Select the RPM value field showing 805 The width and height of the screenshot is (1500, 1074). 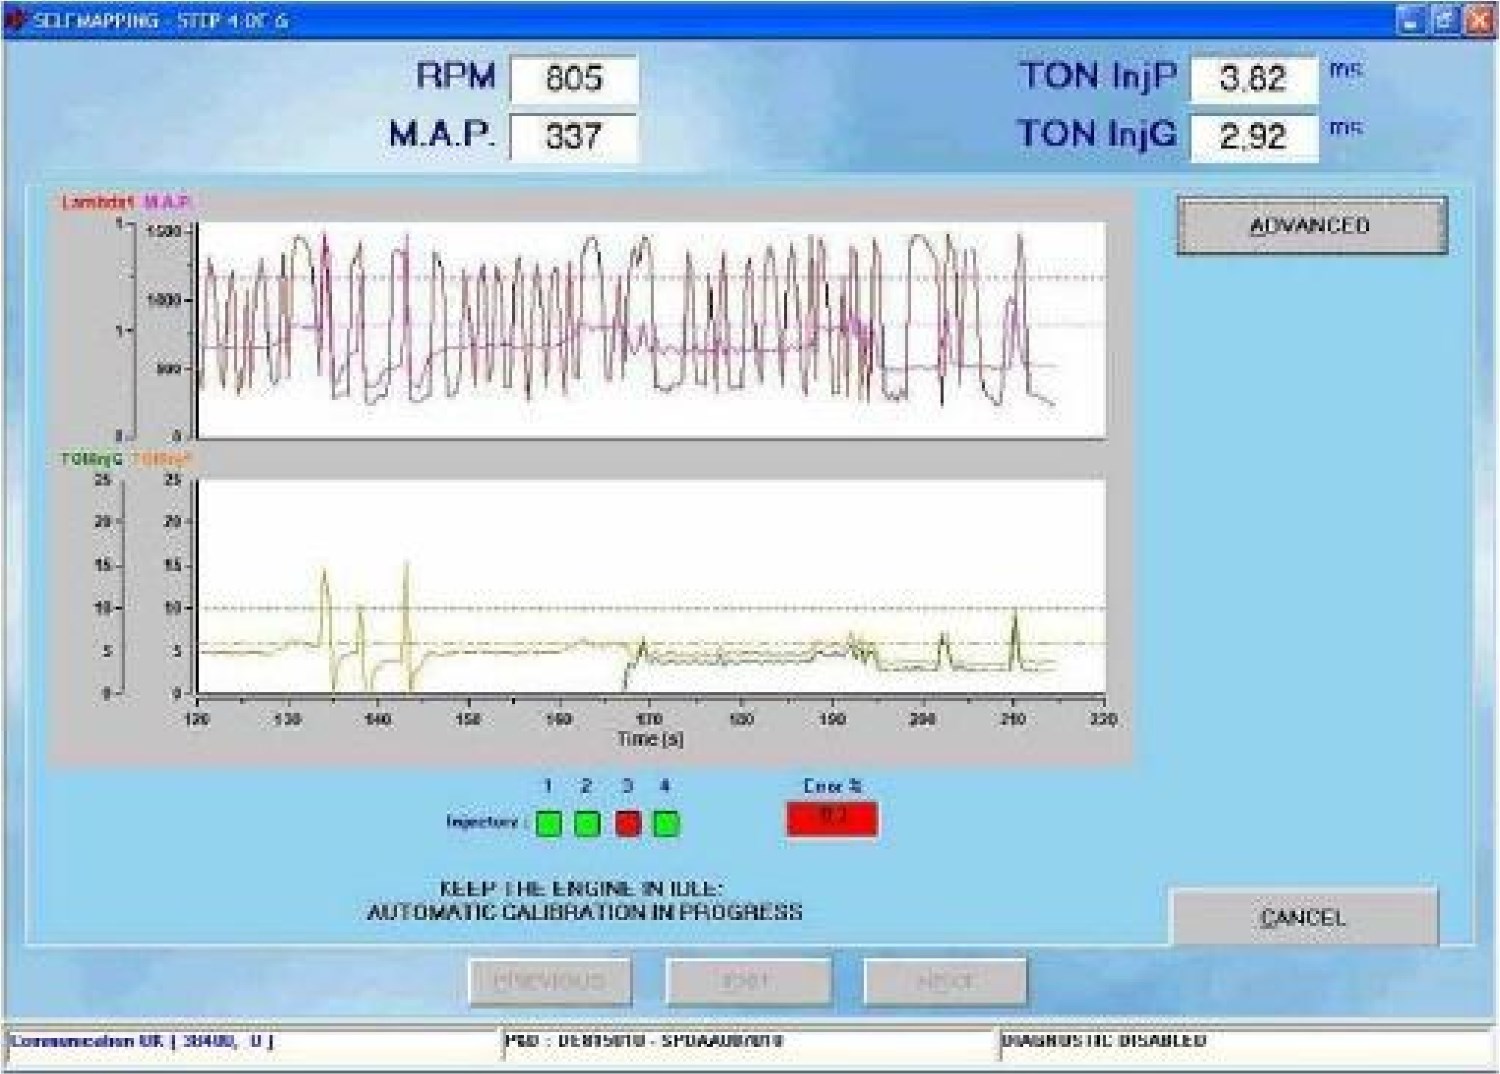click(573, 78)
